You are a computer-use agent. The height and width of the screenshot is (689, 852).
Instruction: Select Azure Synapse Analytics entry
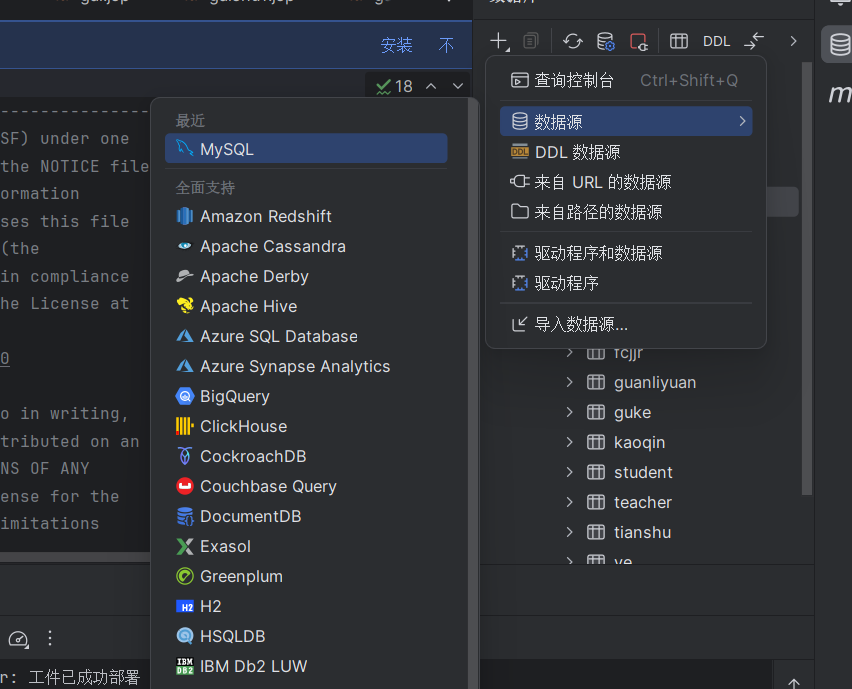click(x=306, y=366)
